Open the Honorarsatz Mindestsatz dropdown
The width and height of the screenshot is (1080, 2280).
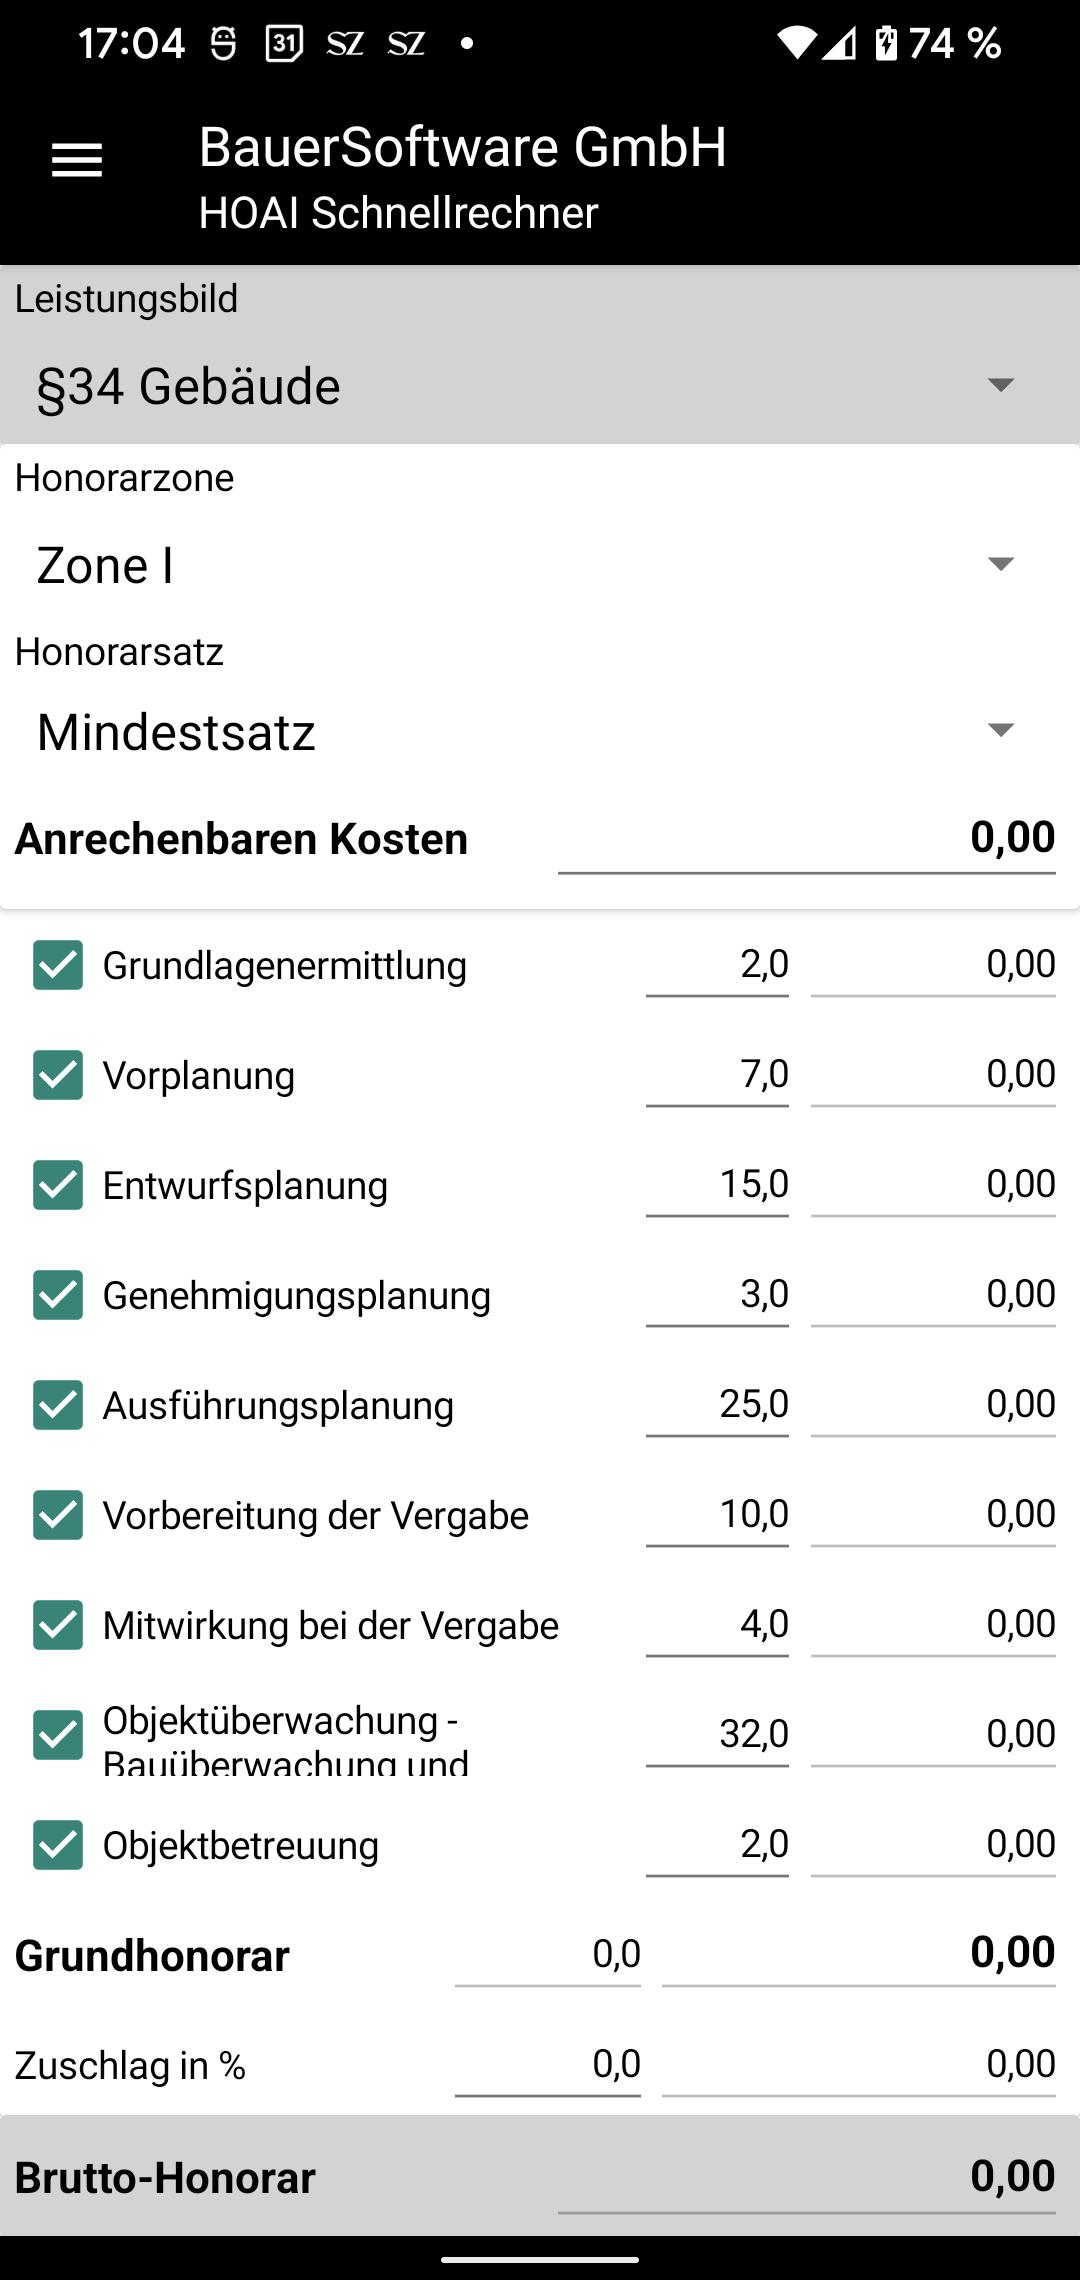[x=540, y=732]
